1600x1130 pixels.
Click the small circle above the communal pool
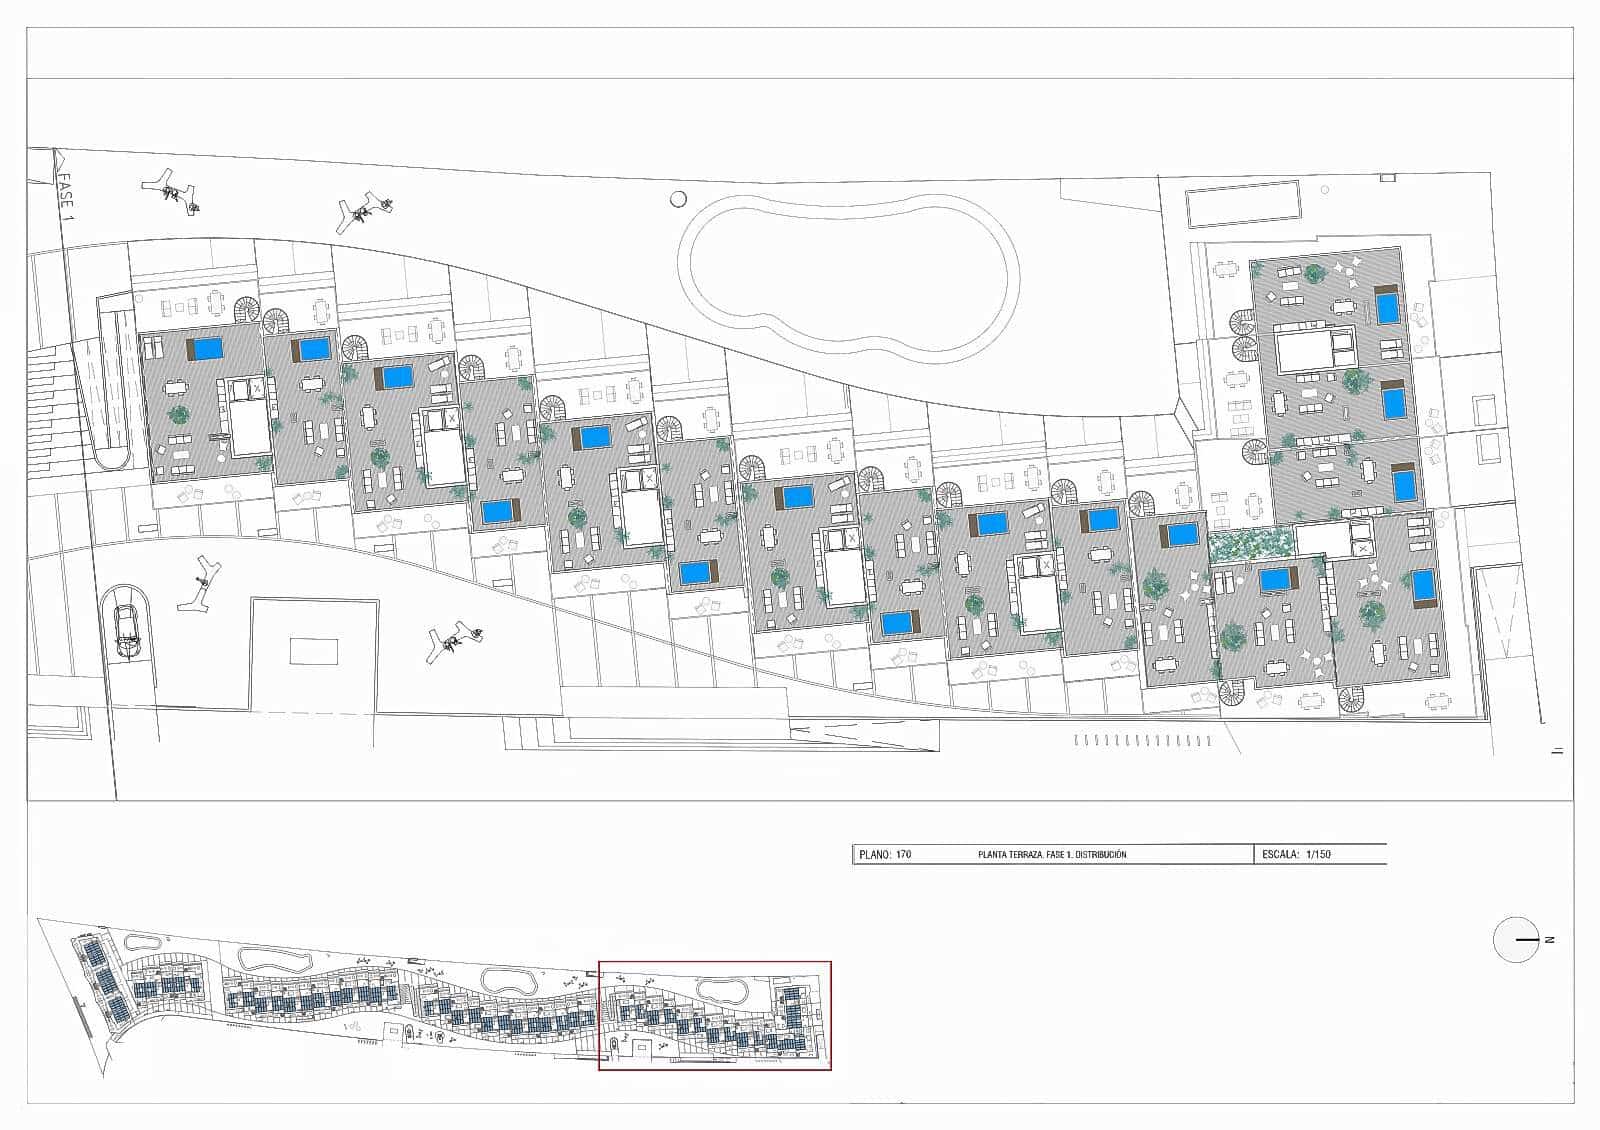point(679,199)
